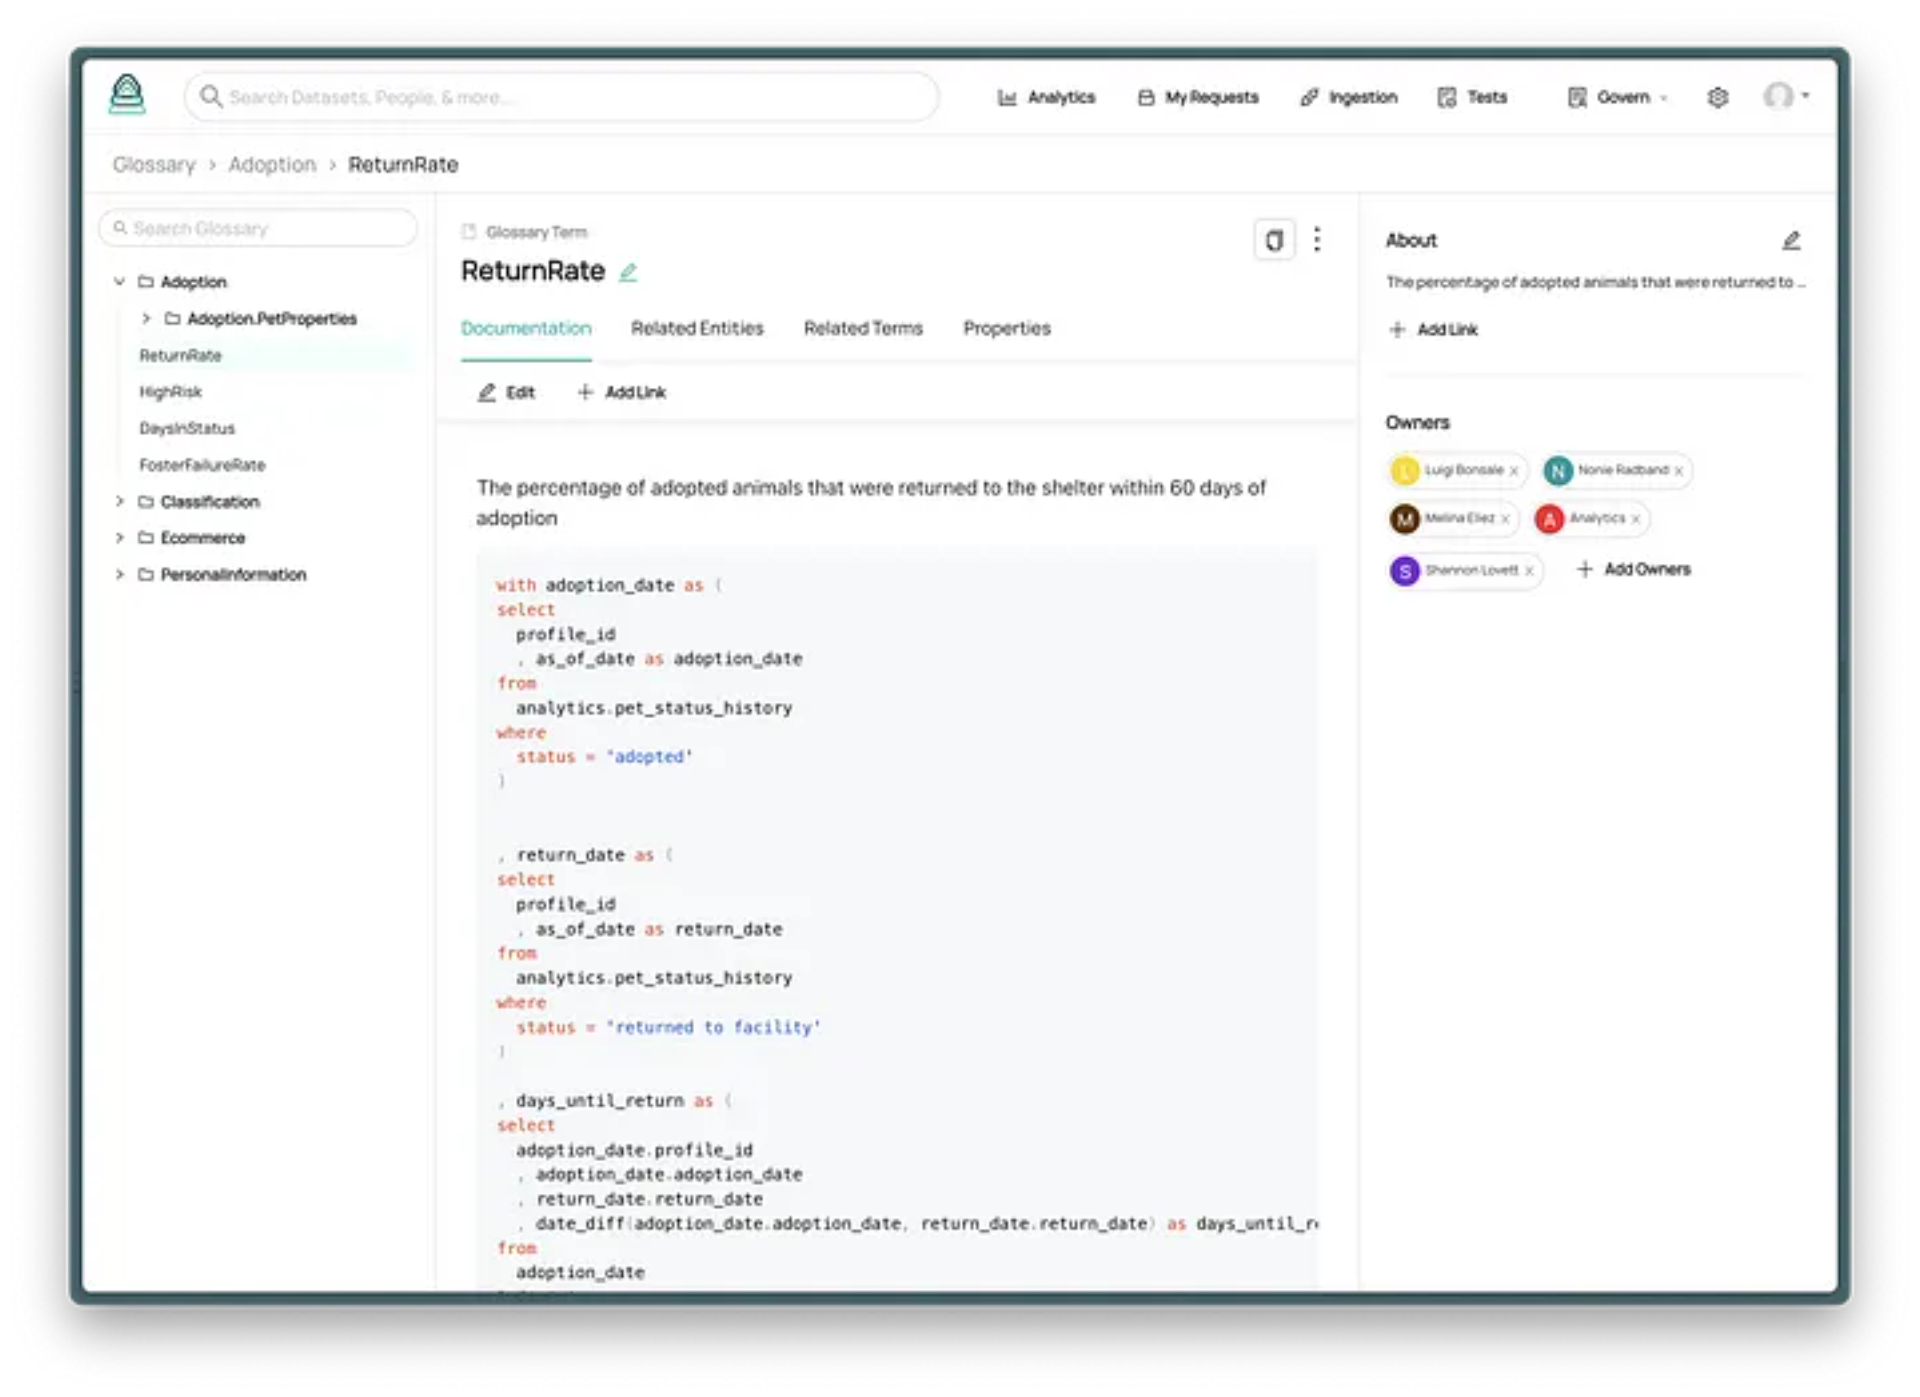1920x1397 pixels.
Task: Click the 'returned to facility' status line
Action: pos(668,1027)
